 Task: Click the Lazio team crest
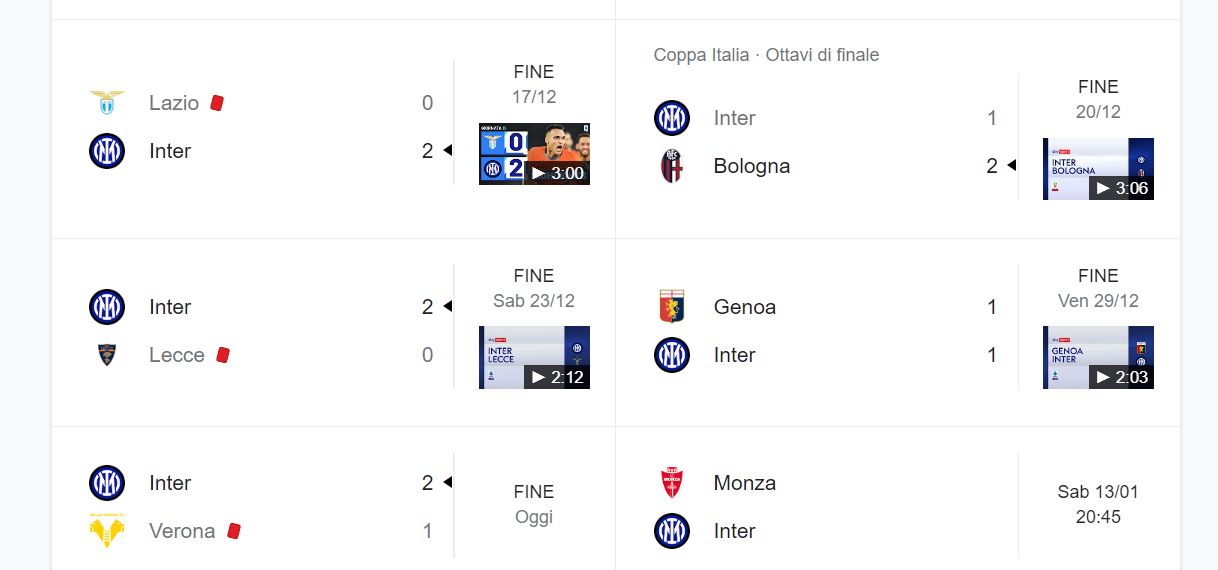pos(107,103)
